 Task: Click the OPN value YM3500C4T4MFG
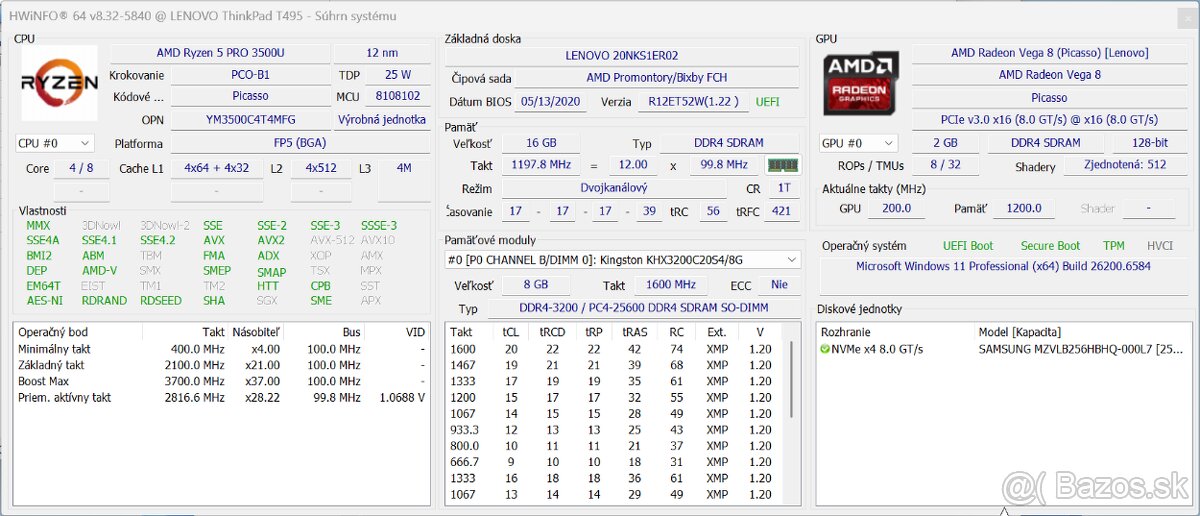pyautogui.click(x=250, y=120)
